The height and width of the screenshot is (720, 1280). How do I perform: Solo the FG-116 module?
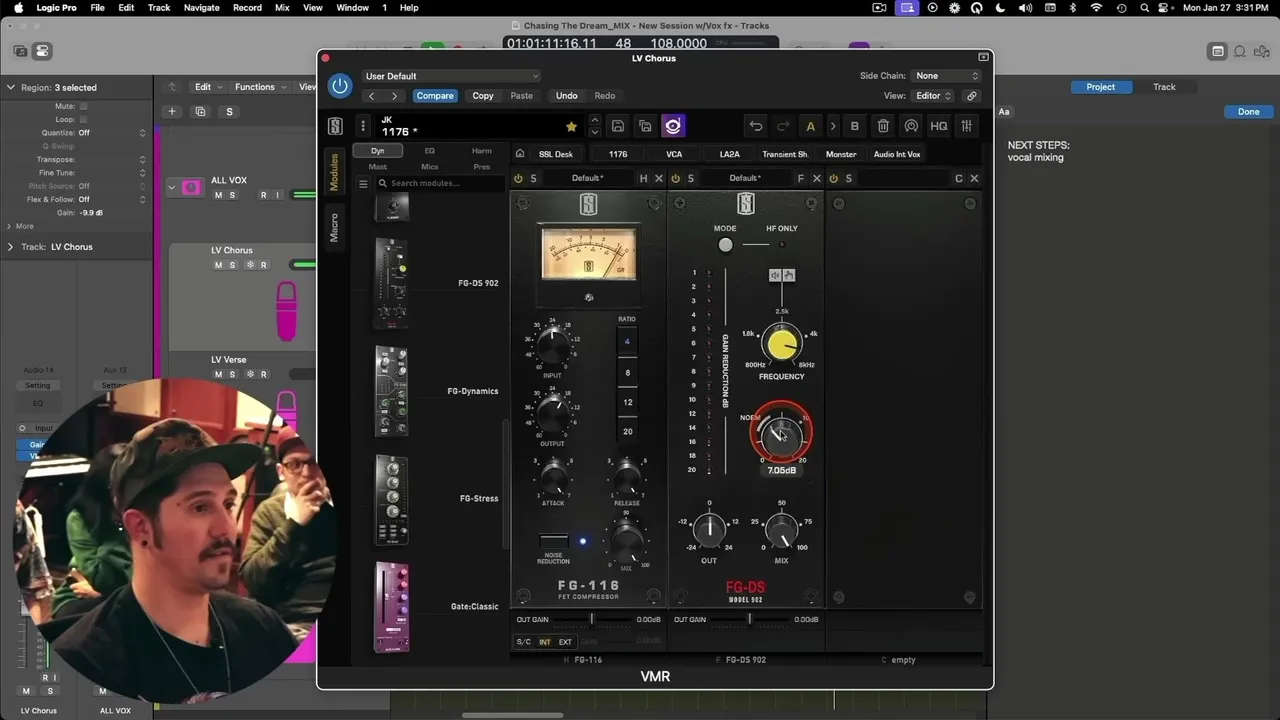click(x=533, y=179)
